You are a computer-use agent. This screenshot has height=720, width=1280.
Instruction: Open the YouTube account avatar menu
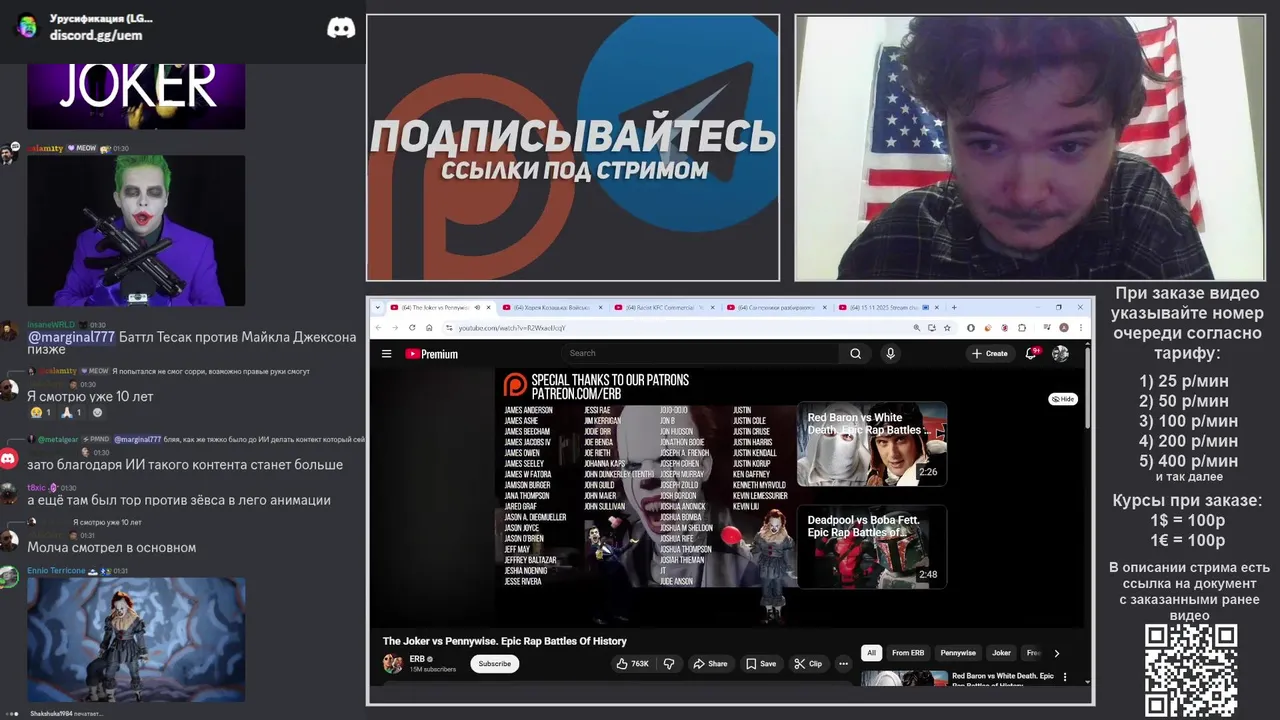click(x=1060, y=353)
